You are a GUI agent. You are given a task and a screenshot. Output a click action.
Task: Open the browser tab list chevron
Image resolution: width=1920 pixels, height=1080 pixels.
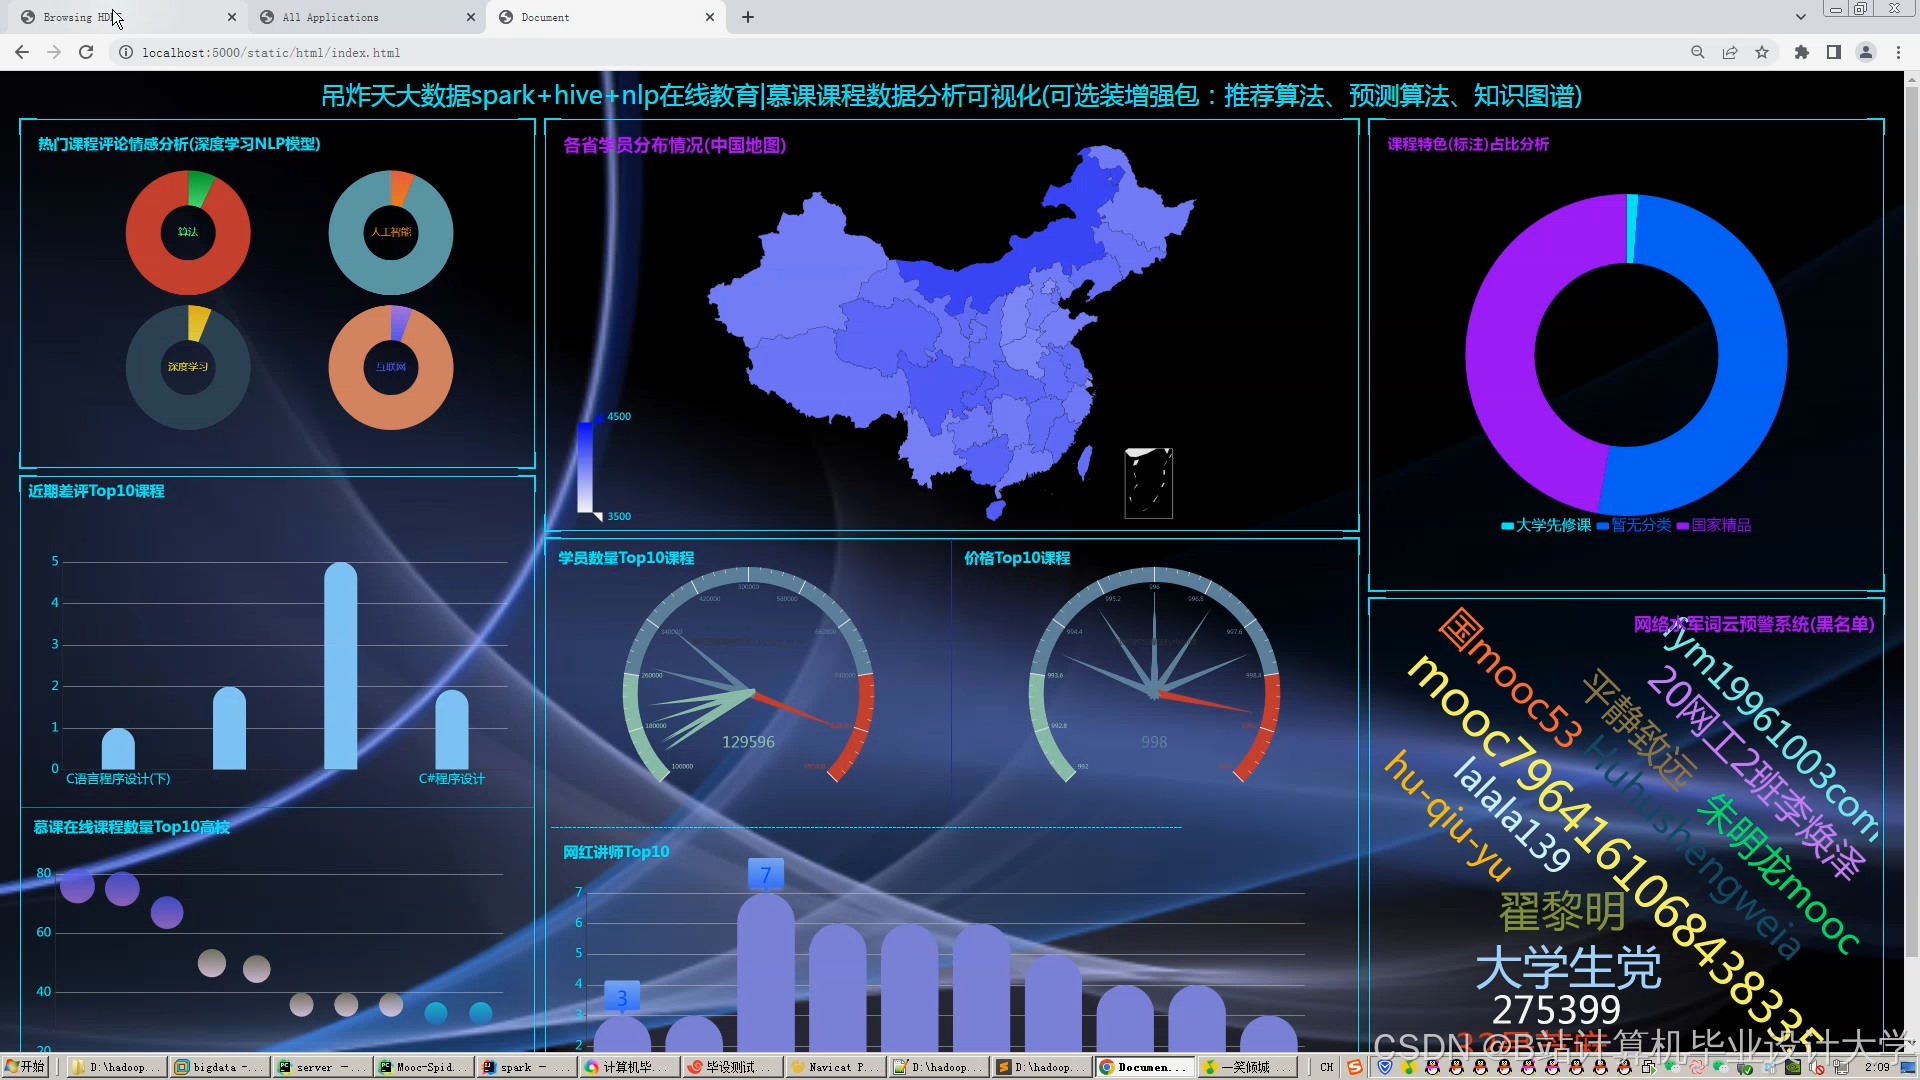[x=1801, y=16]
